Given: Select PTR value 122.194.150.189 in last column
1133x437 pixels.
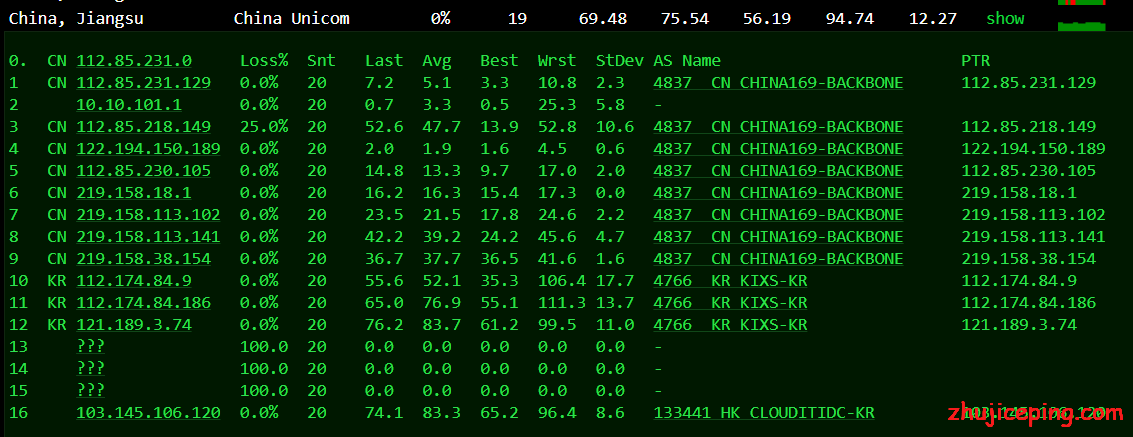Looking at the screenshot, I should click(1033, 149).
